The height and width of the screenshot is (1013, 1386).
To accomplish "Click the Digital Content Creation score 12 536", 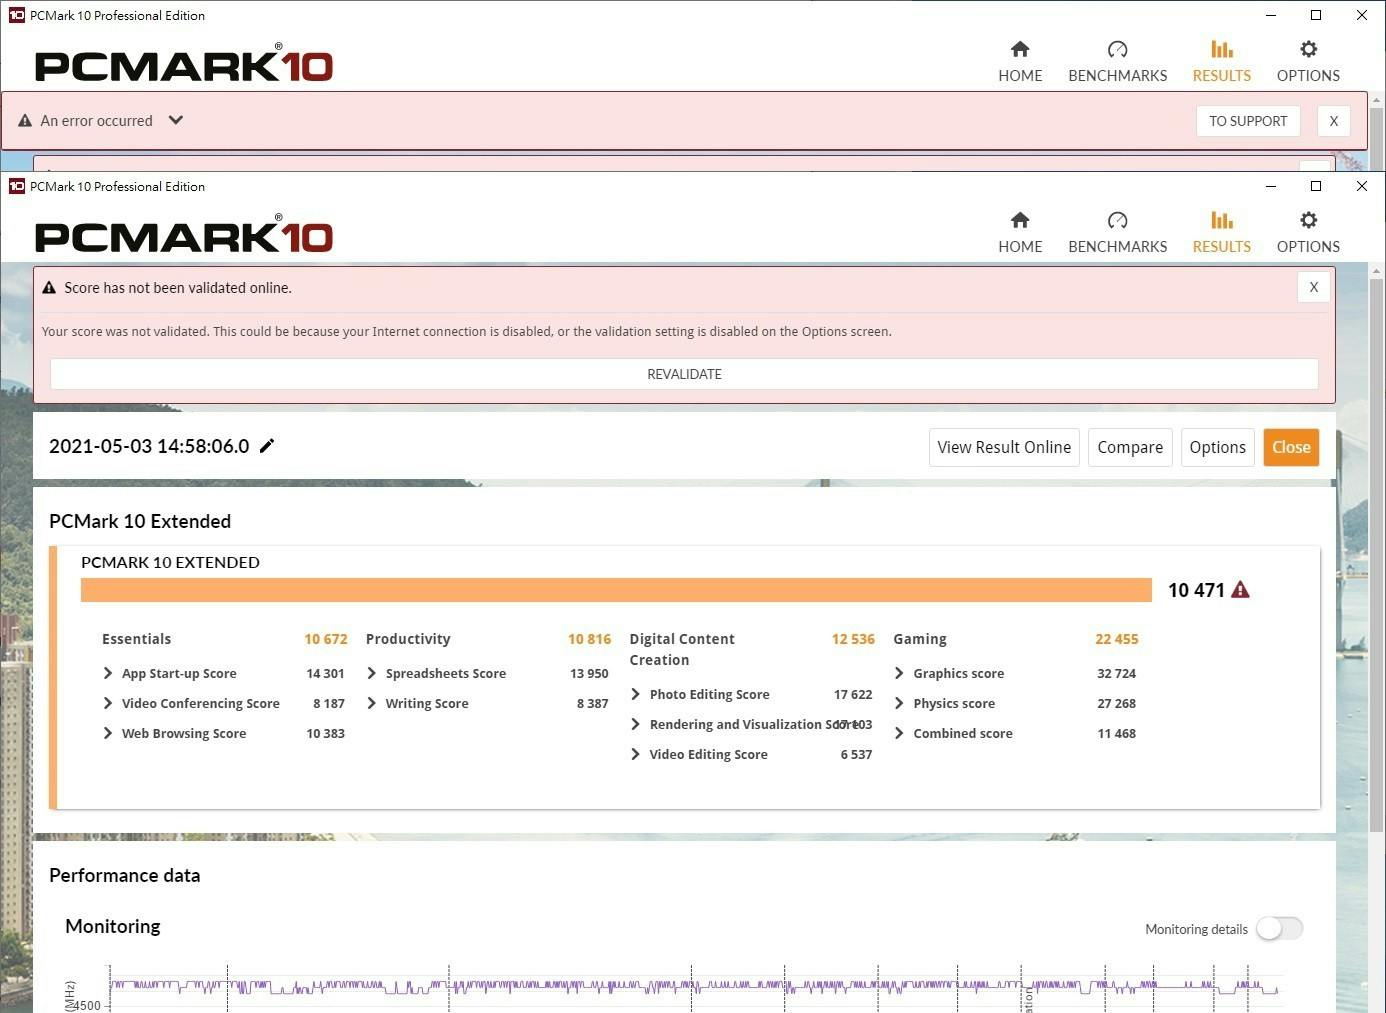I will (x=853, y=639).
